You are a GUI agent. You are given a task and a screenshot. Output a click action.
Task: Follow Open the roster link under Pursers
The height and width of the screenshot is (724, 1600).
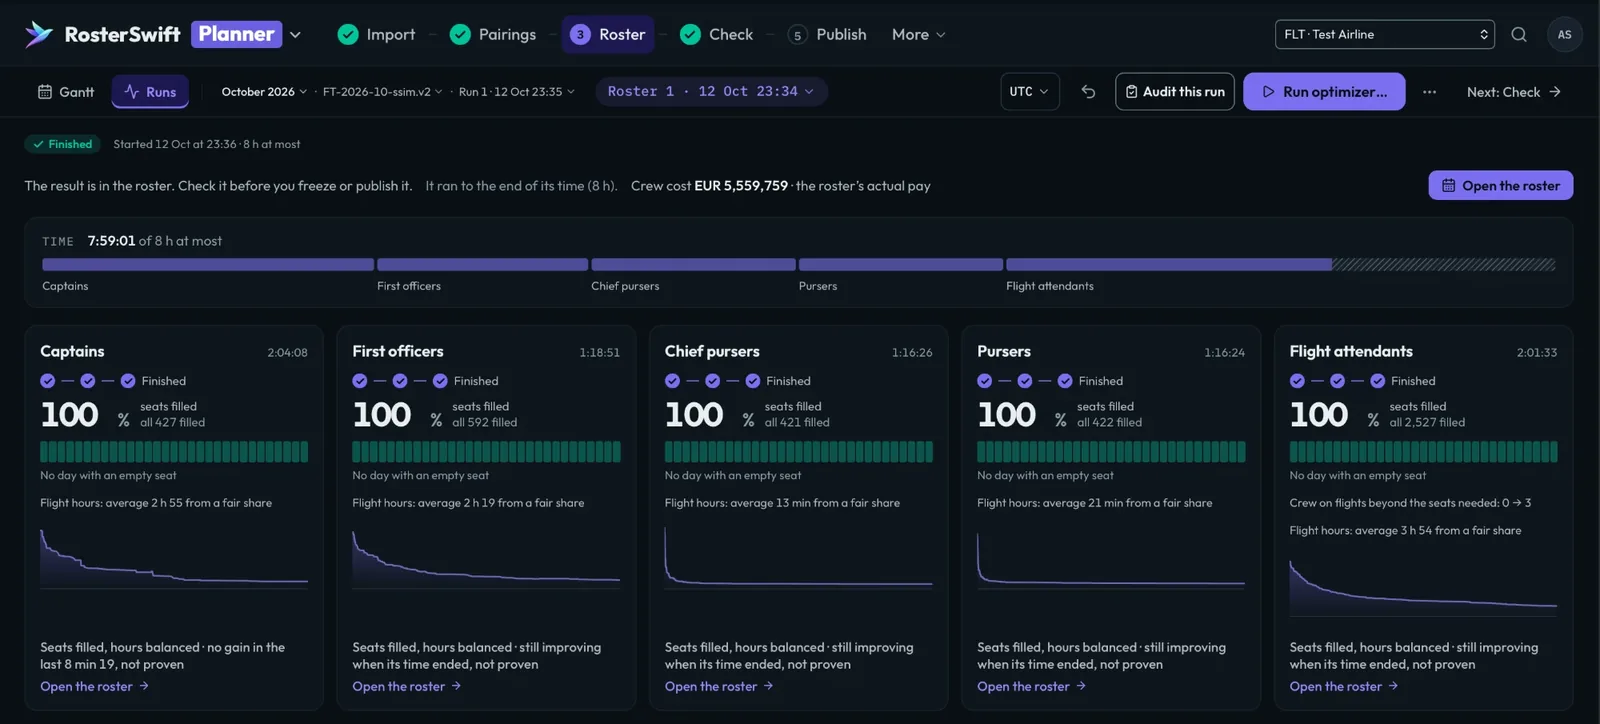pyautogui.click(x=1031, y=687)
